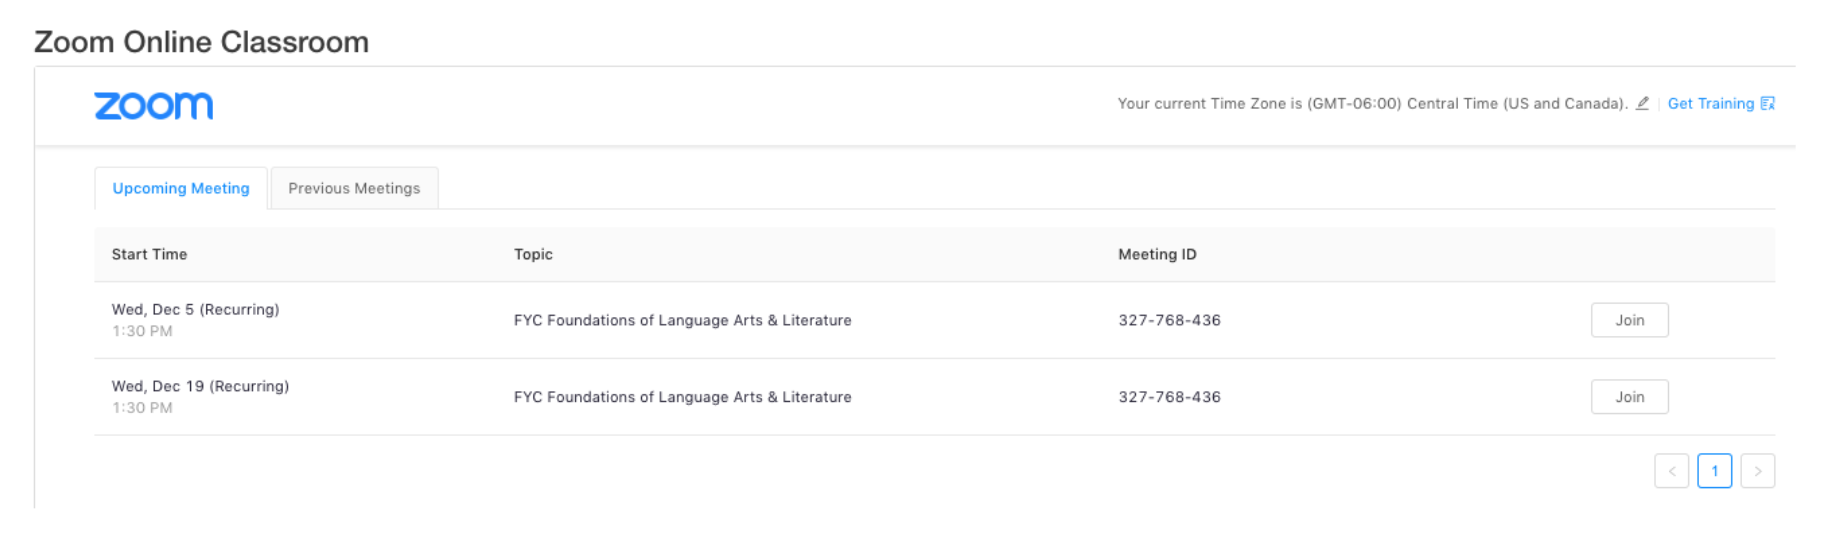Switch to Previous Meetings tab
Image resolution: width=1832 pixels, height=548 pixels.
point(354,188)
